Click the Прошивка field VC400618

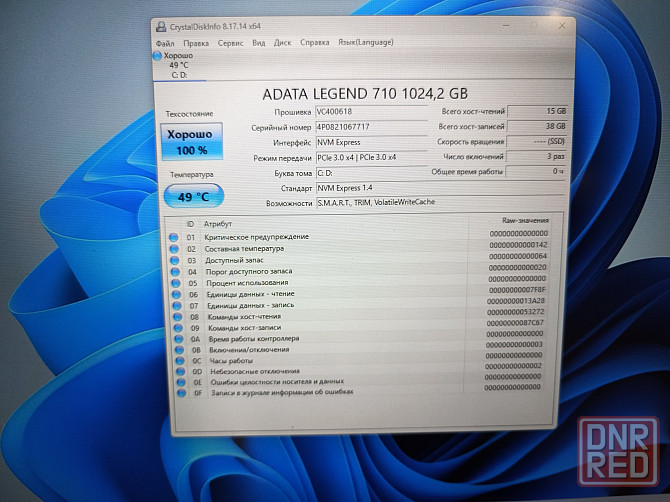(x=371, y=112)
